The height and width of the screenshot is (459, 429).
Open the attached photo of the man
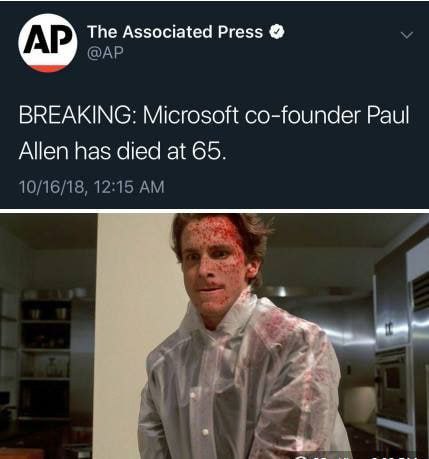point(214,336)
